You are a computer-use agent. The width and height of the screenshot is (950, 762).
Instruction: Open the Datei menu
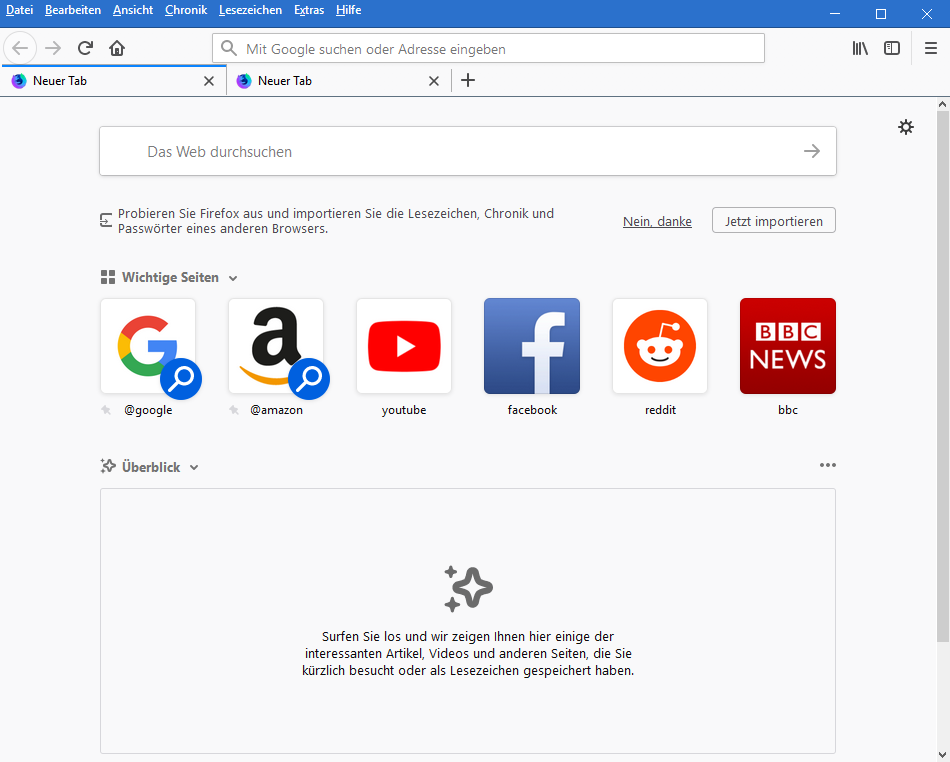[x=19, y=10]
